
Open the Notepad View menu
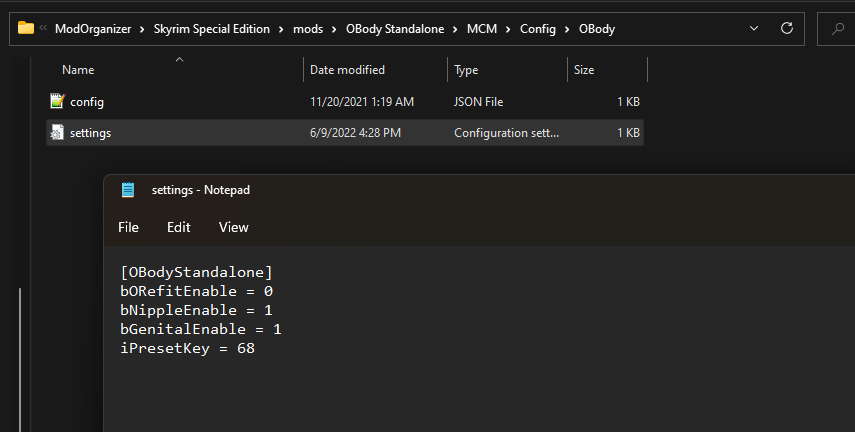pyautogui.click(x=233, y=227)
